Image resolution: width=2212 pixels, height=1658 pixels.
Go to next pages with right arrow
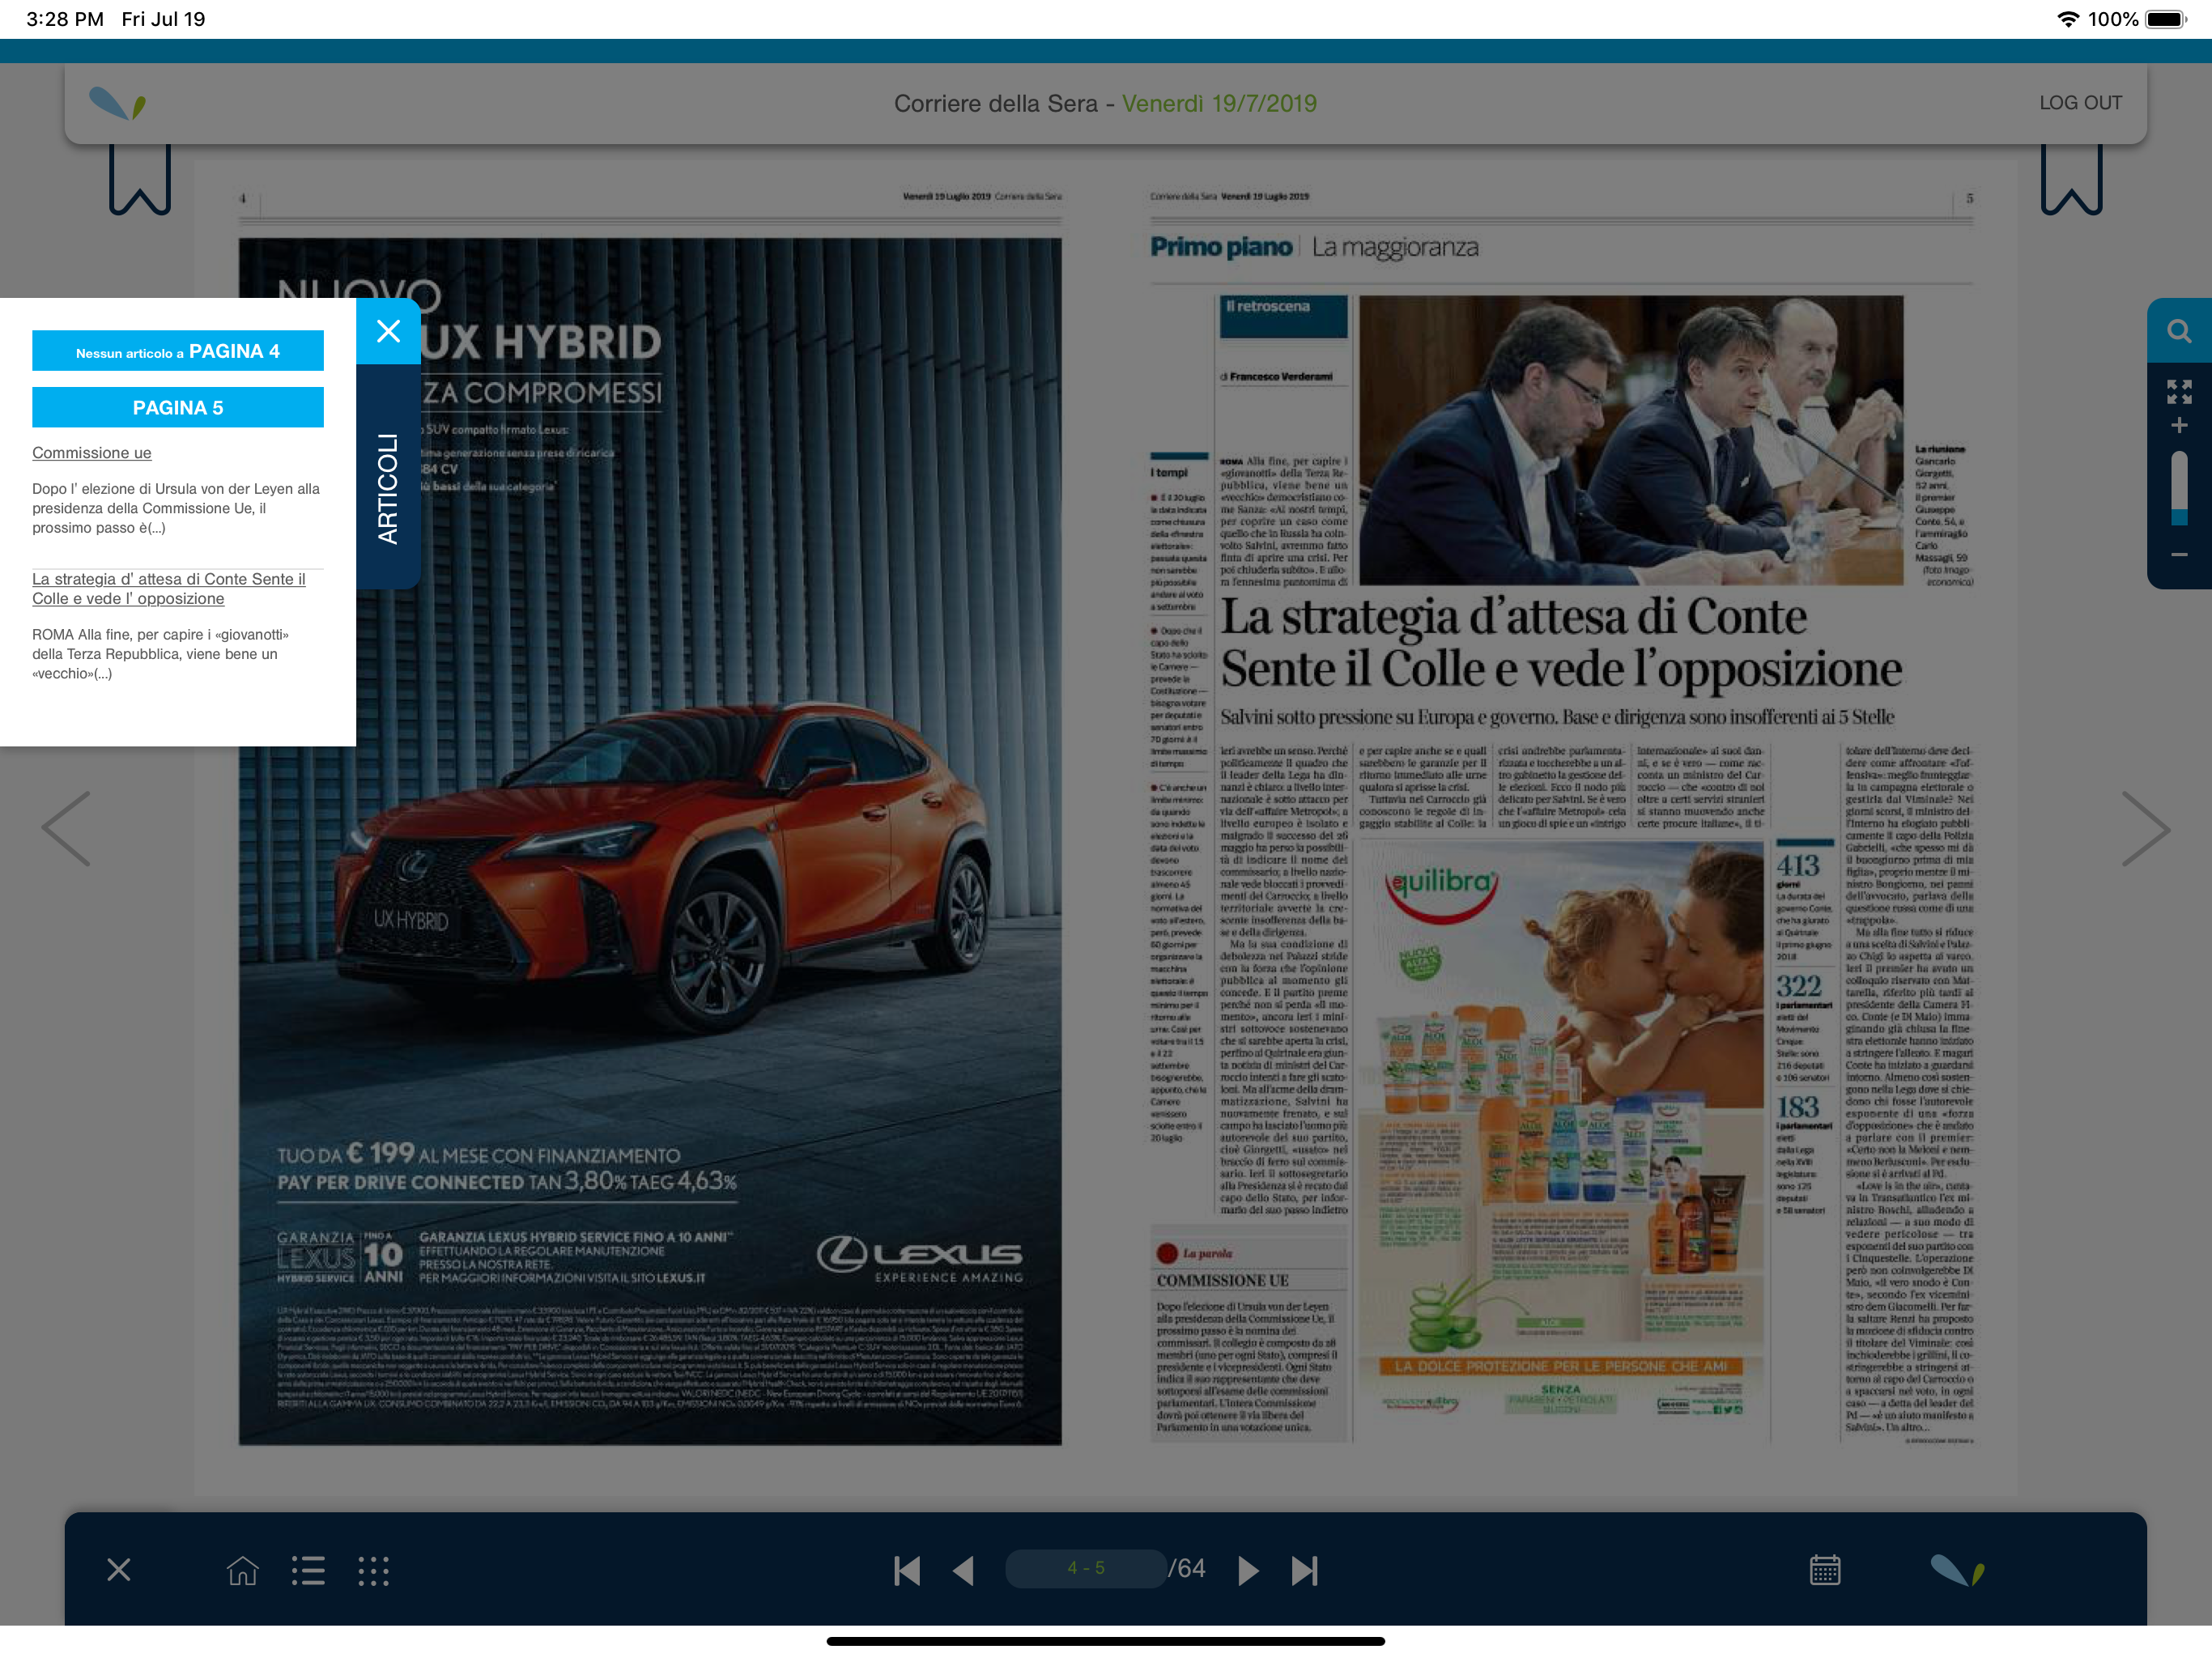[2146, 829]
